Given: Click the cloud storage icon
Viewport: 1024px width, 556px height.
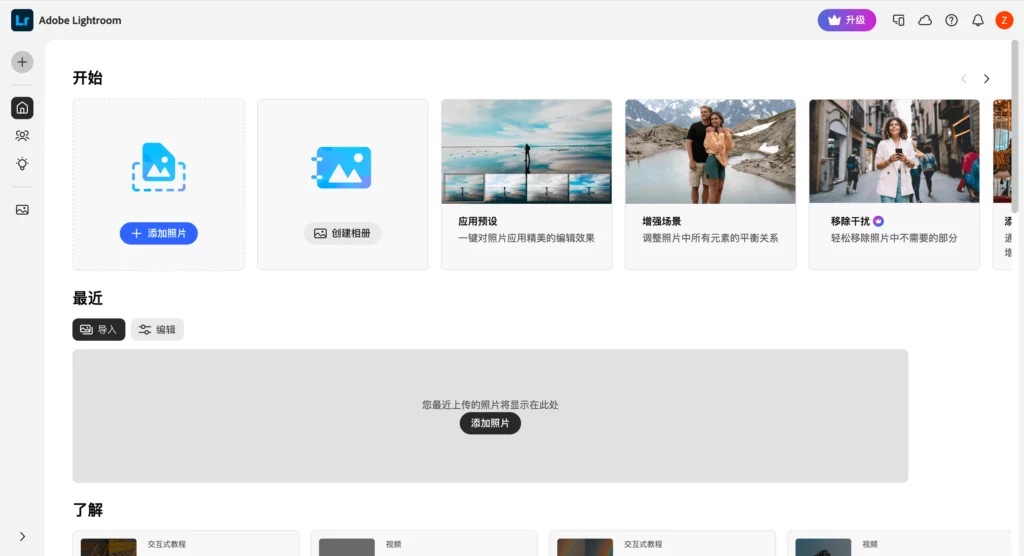Looking at the screenshot, I should point(925,20).
